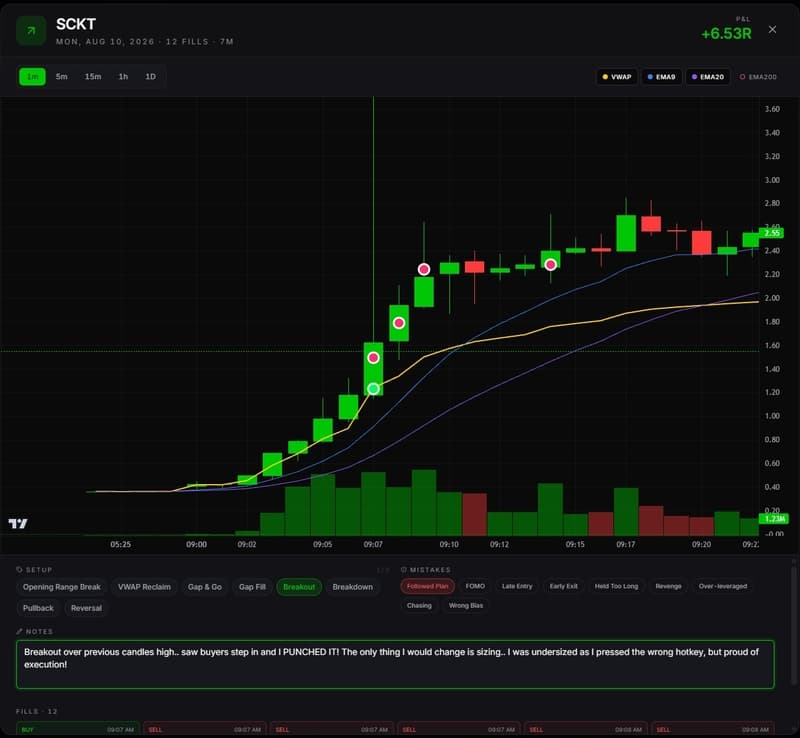
Task: Click the TradingView logo on the chart
Action: pos(18,523)
